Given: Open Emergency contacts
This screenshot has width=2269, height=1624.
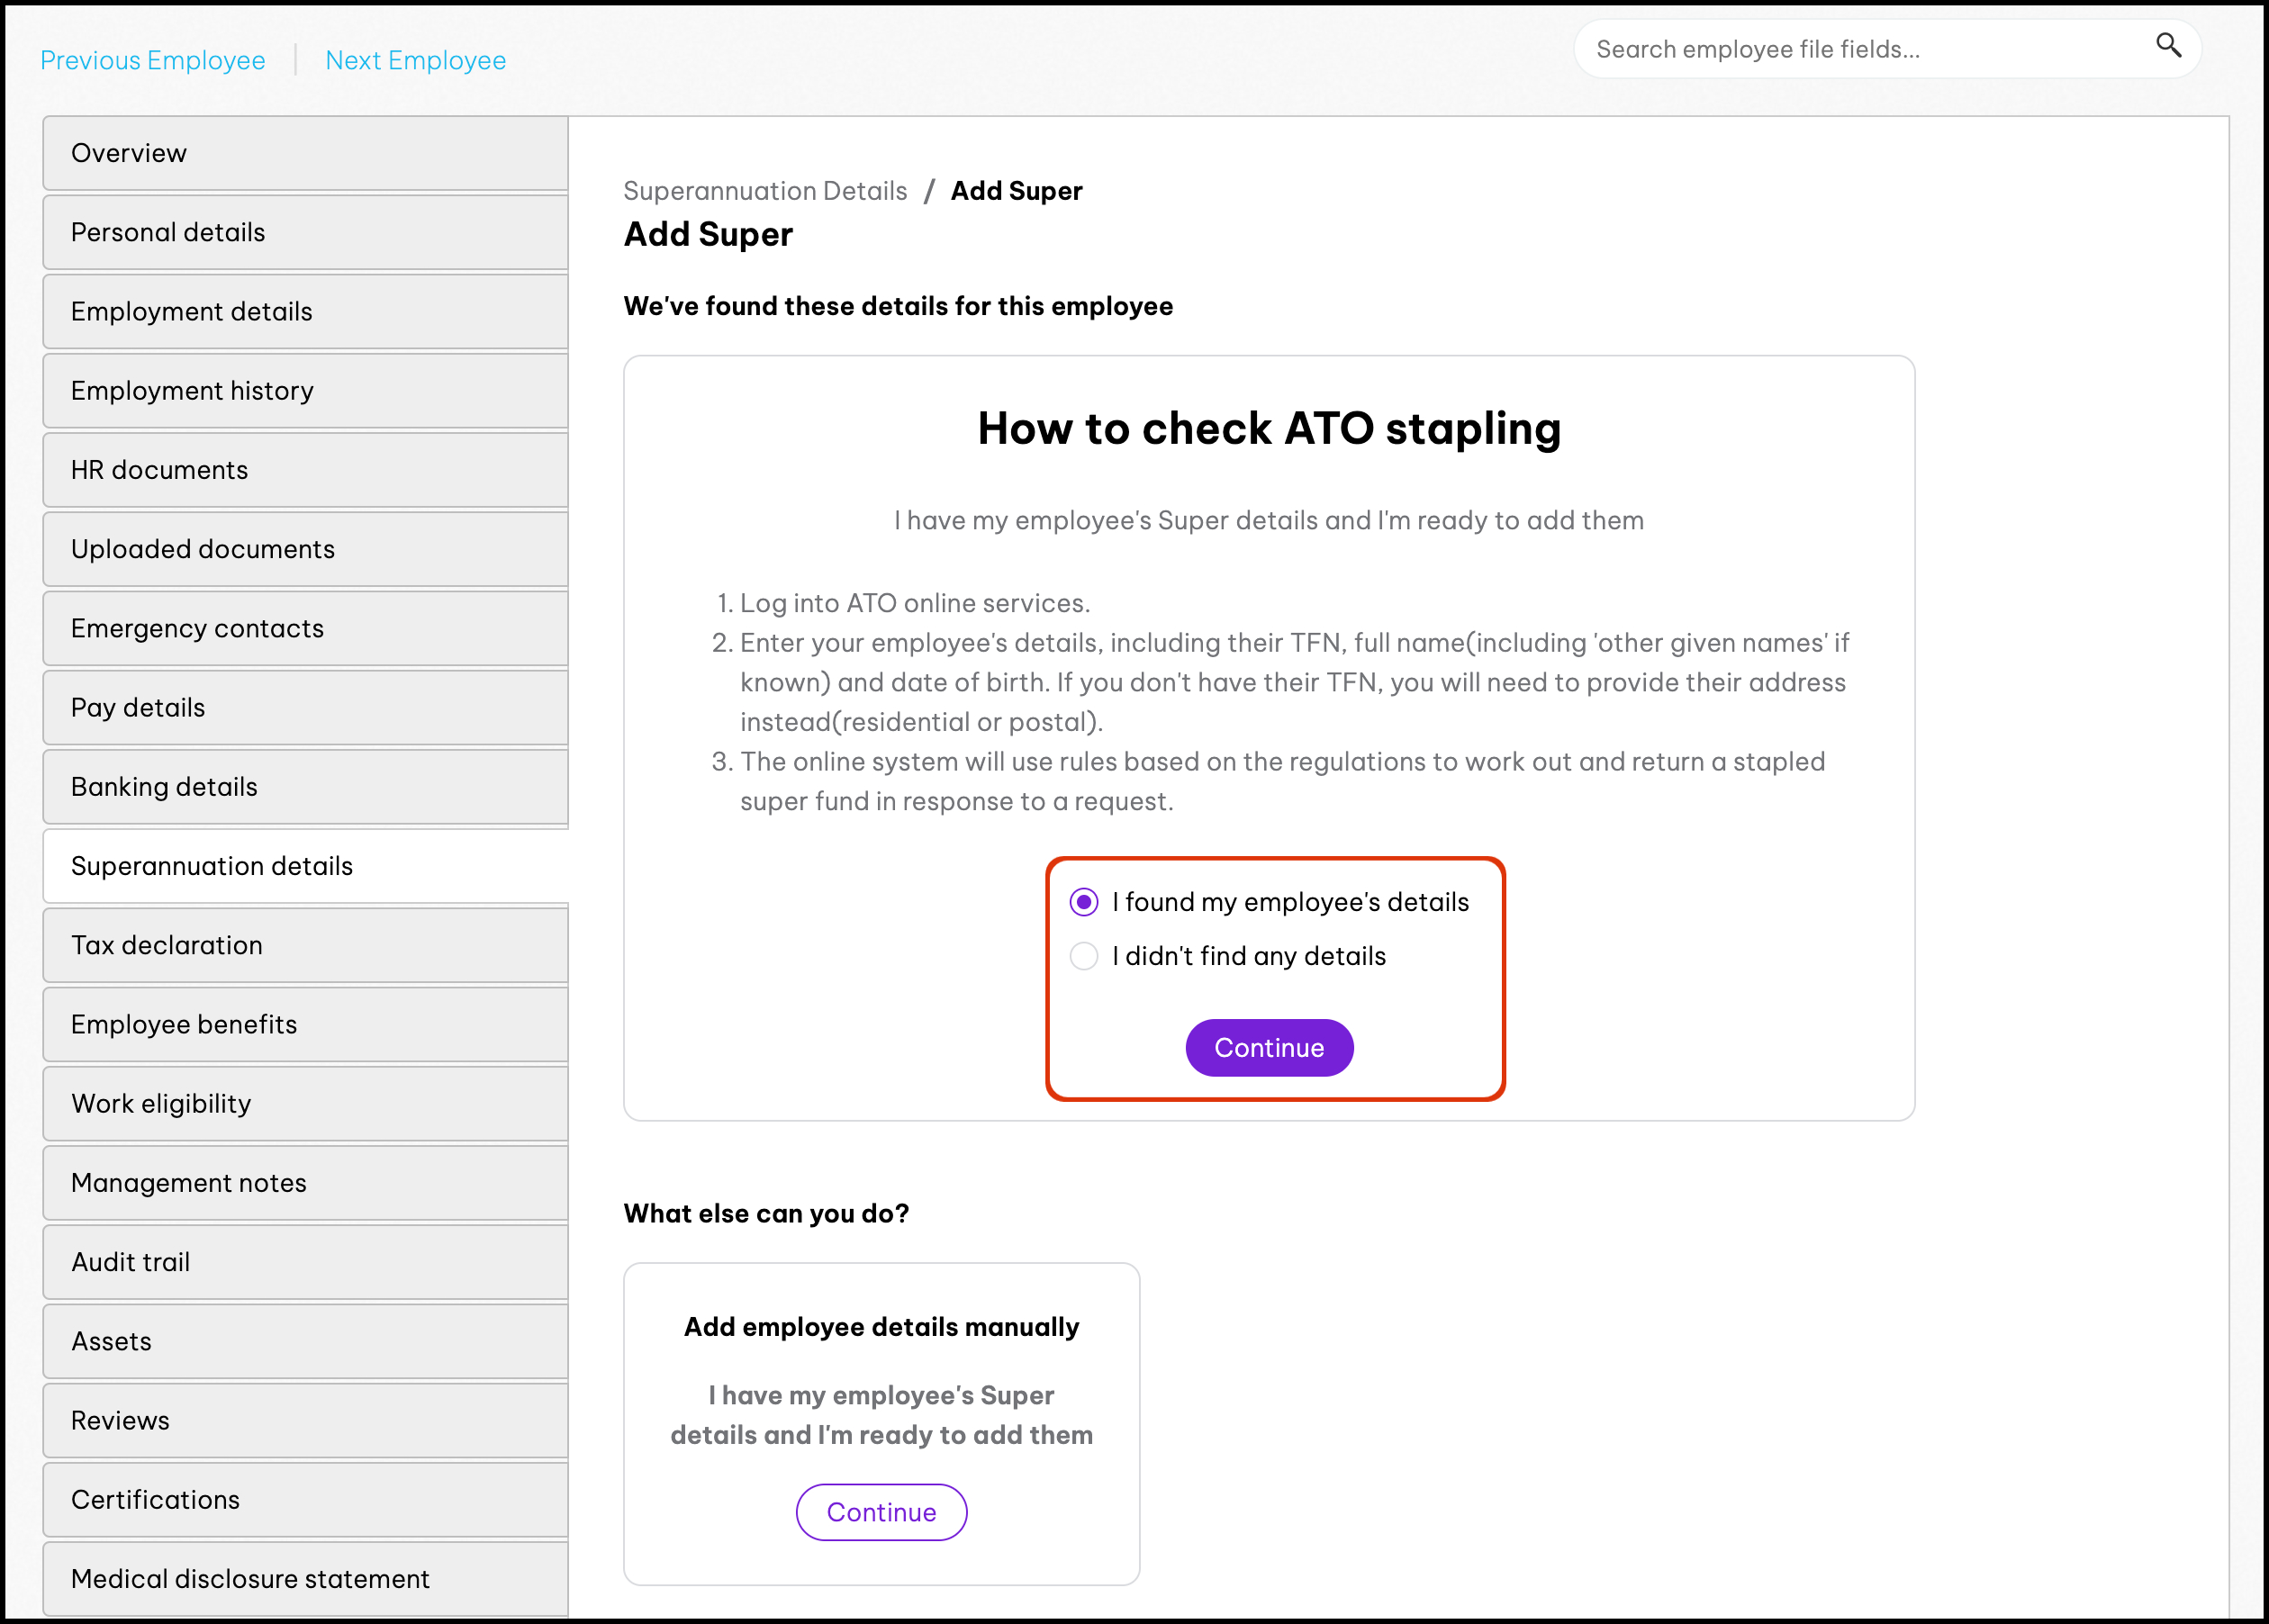Looking at the screenshot, I should click(x=306, y=628).
